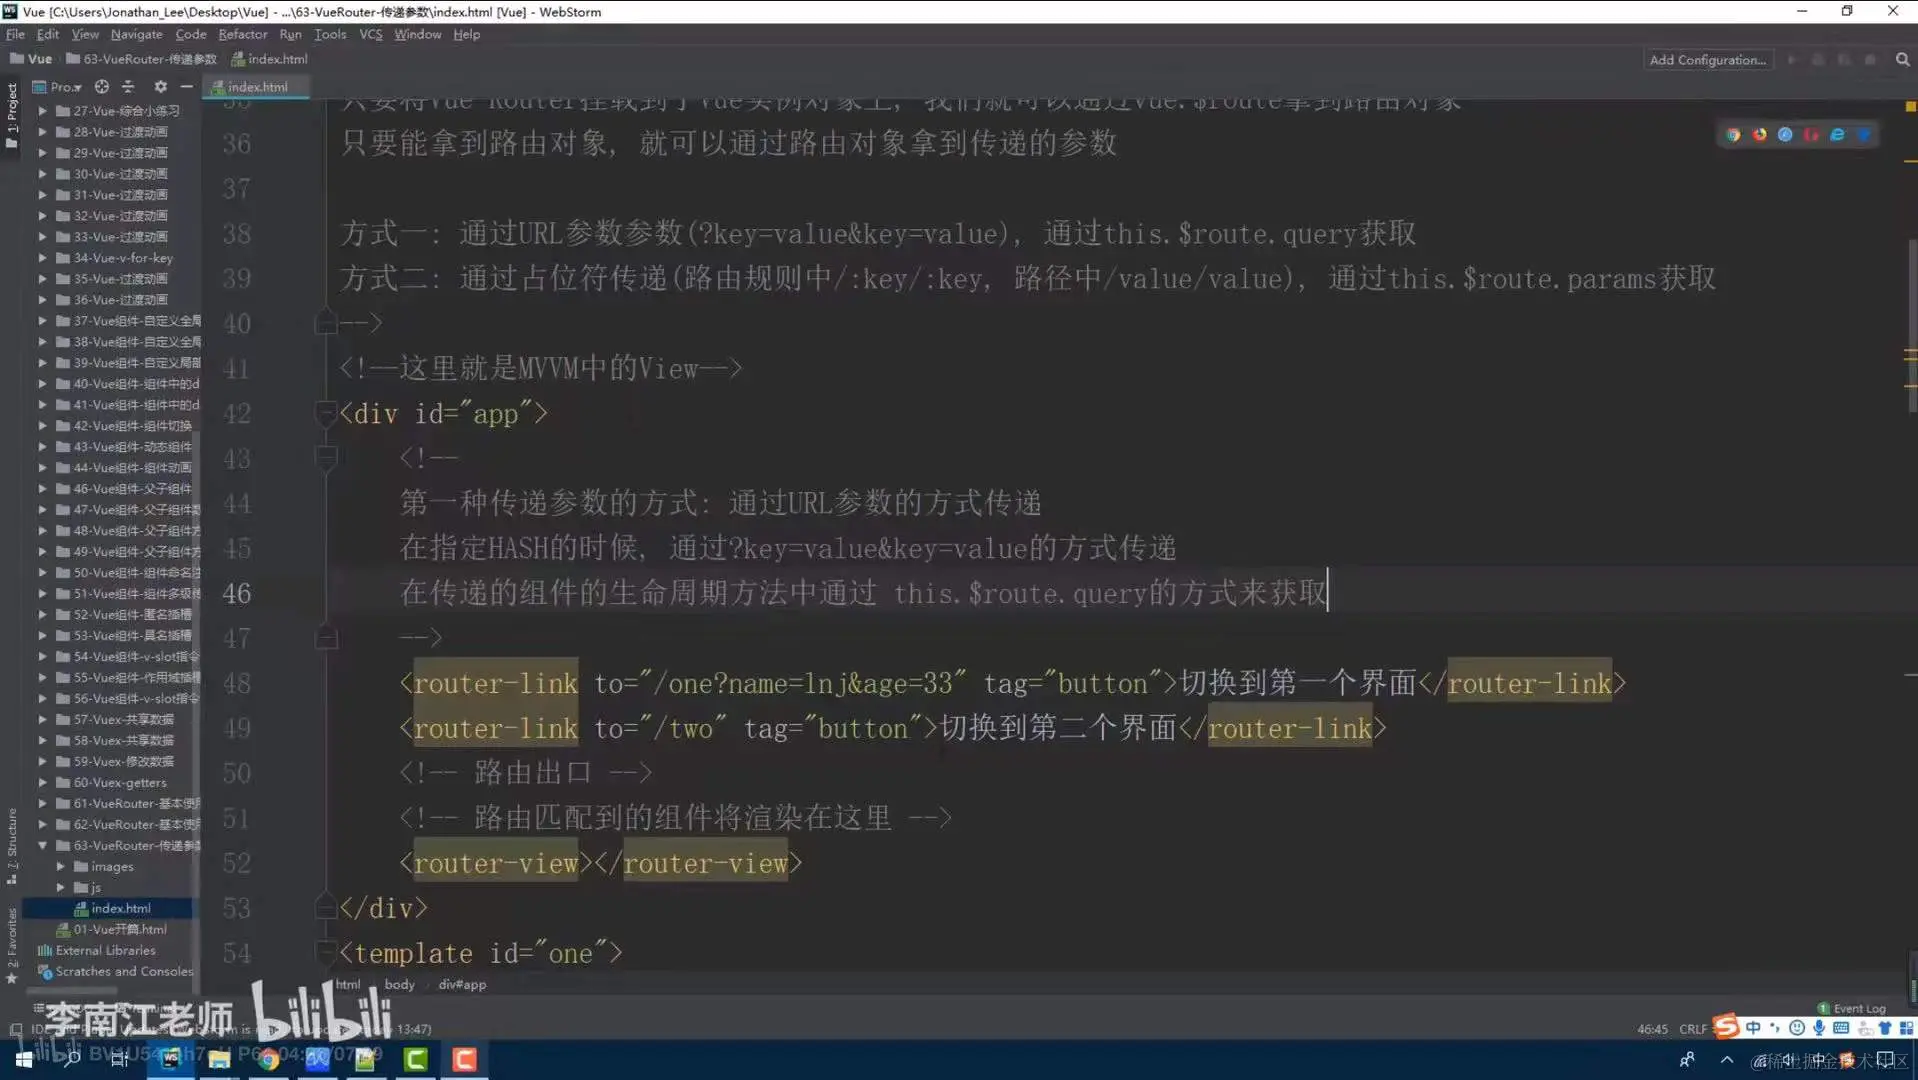This screenshot has width=1918, height=1080.
Task: Click the line ending CRLF indicator
Action: click(x=1692, y=1028)
